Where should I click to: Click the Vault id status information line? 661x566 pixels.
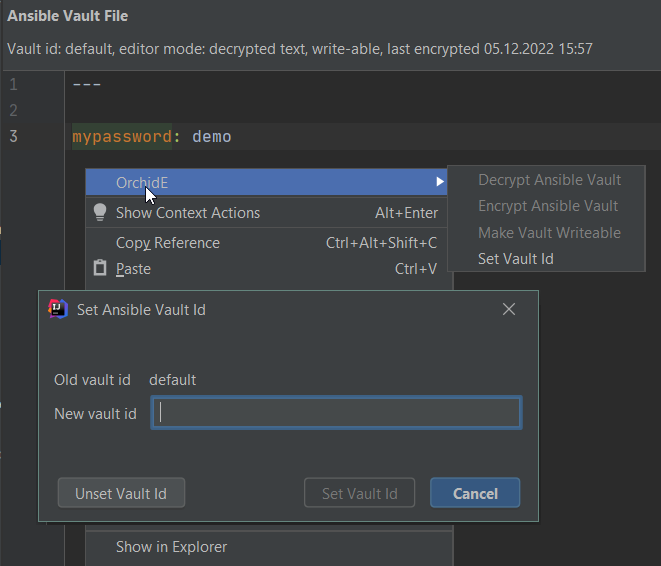(x=300, y=49)
